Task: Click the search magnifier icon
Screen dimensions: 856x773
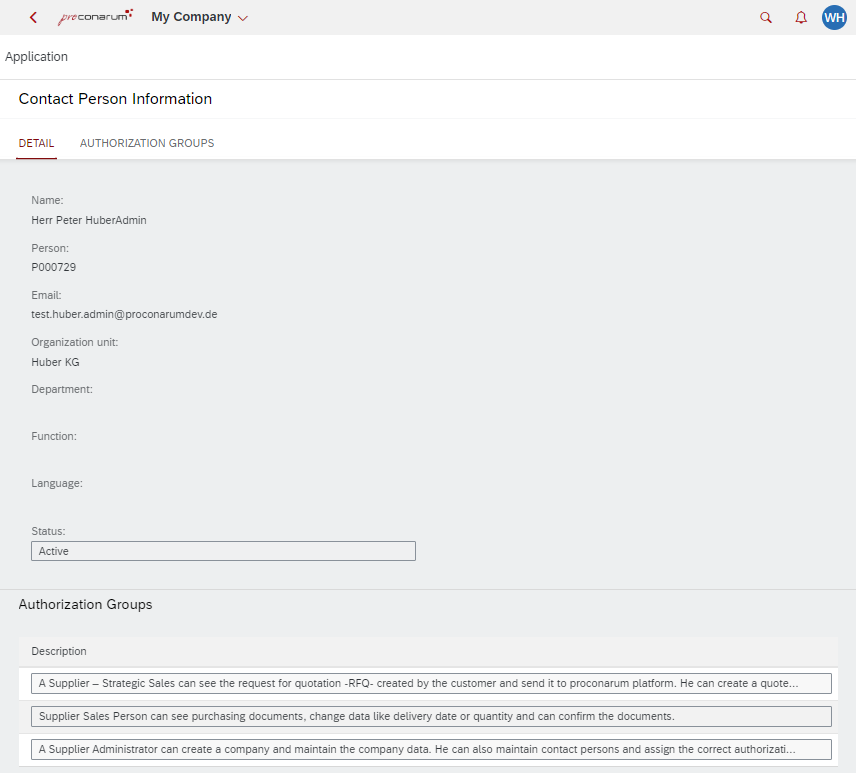Action: point(765,17)
